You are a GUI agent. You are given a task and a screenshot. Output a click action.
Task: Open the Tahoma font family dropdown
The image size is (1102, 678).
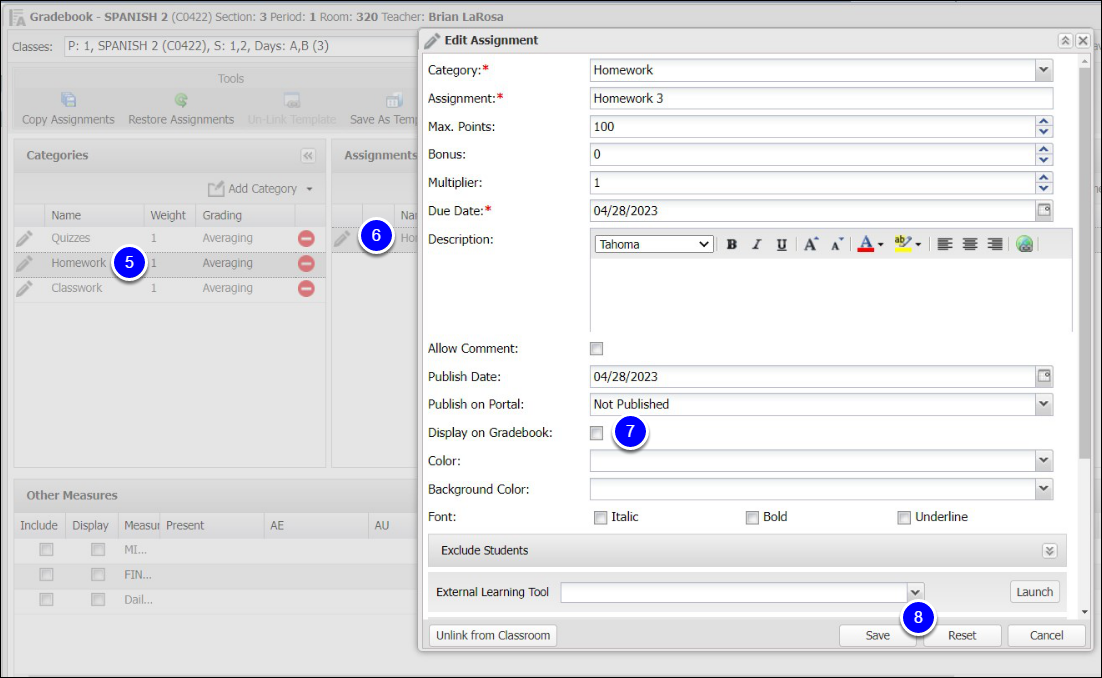point(654,244)
